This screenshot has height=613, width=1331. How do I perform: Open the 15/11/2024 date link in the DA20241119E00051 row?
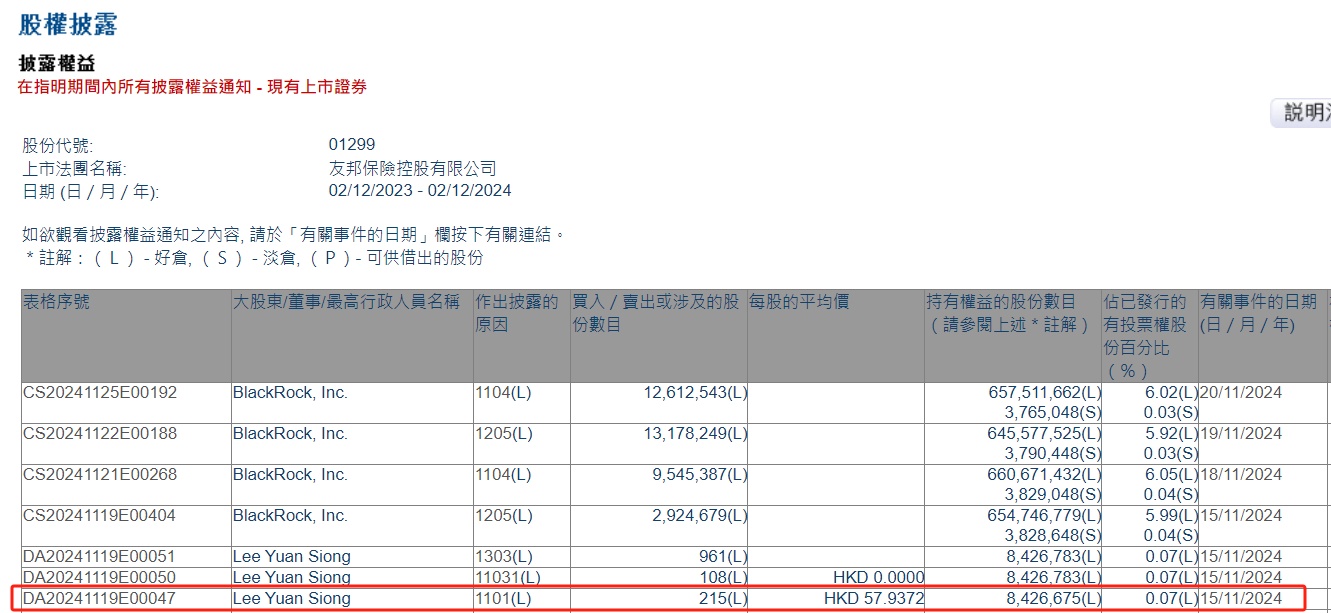1241,557
